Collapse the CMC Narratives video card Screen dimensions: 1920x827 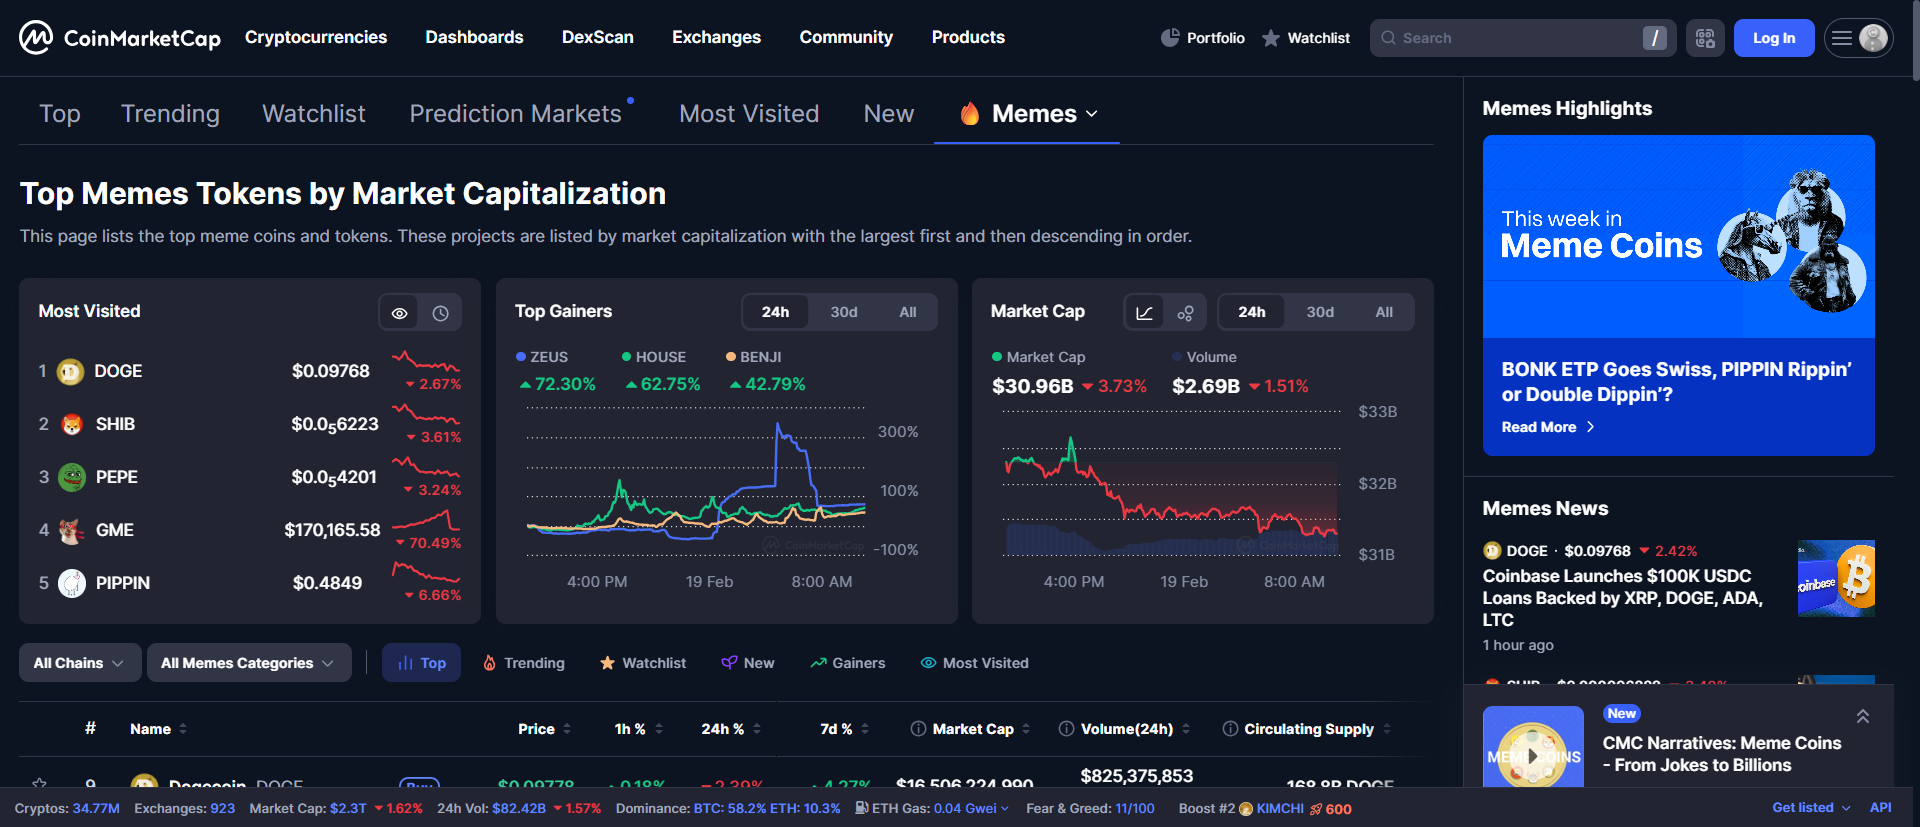tap(1863, 716)
